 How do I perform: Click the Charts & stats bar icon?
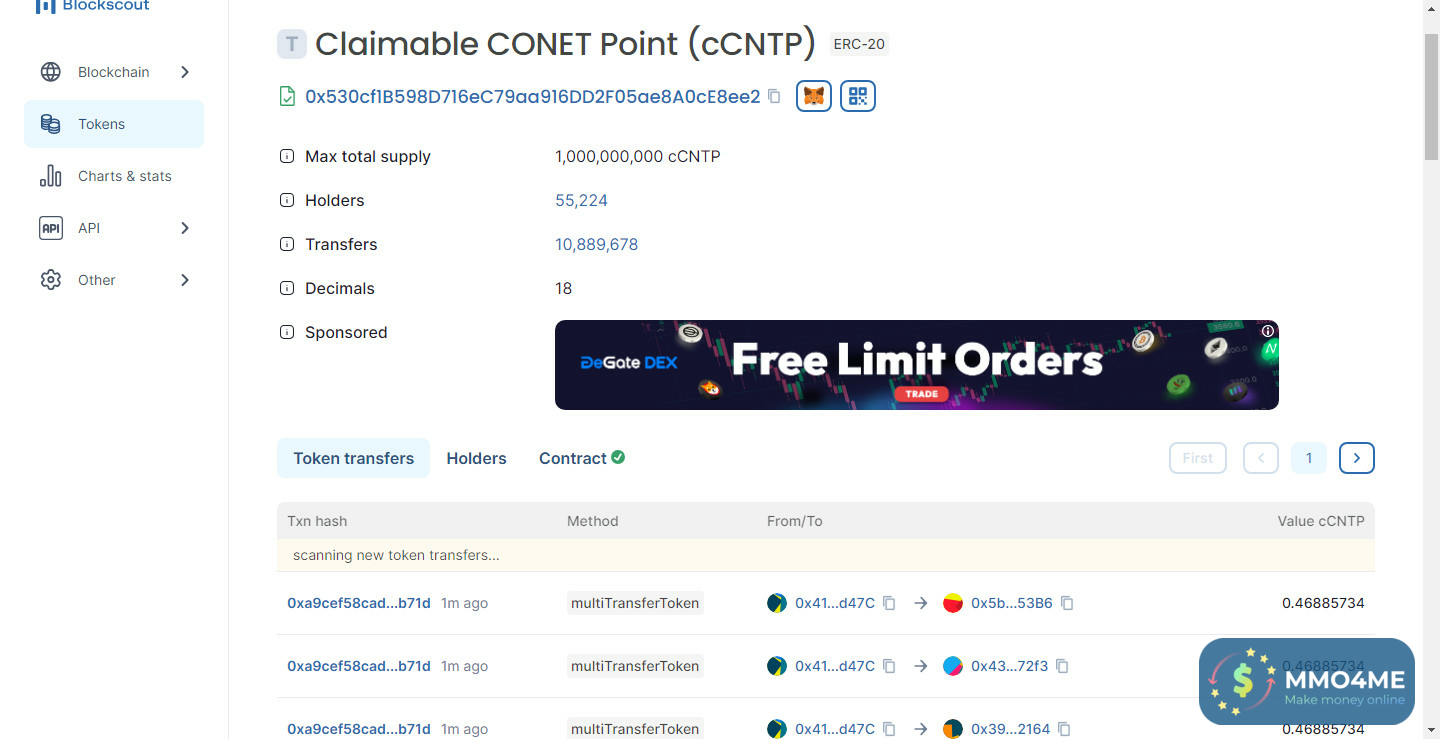(x=50, y=176)
